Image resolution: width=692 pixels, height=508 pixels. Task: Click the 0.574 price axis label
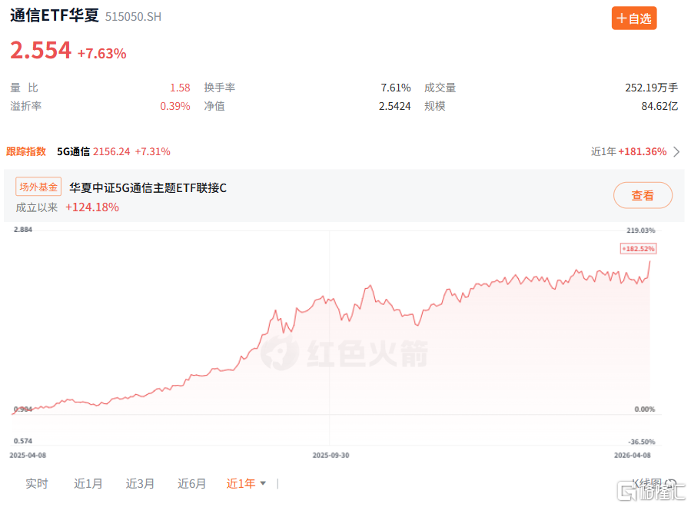23,441
